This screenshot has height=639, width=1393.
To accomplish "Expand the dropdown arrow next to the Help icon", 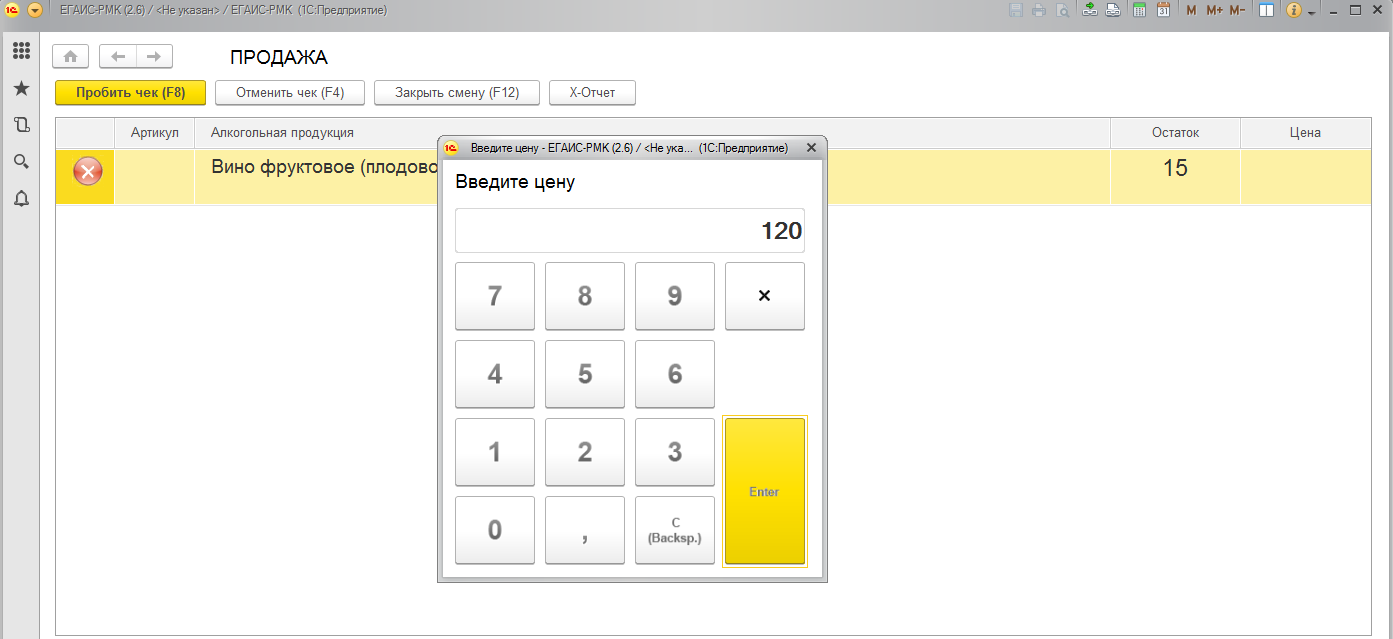I will (1311, 11).
